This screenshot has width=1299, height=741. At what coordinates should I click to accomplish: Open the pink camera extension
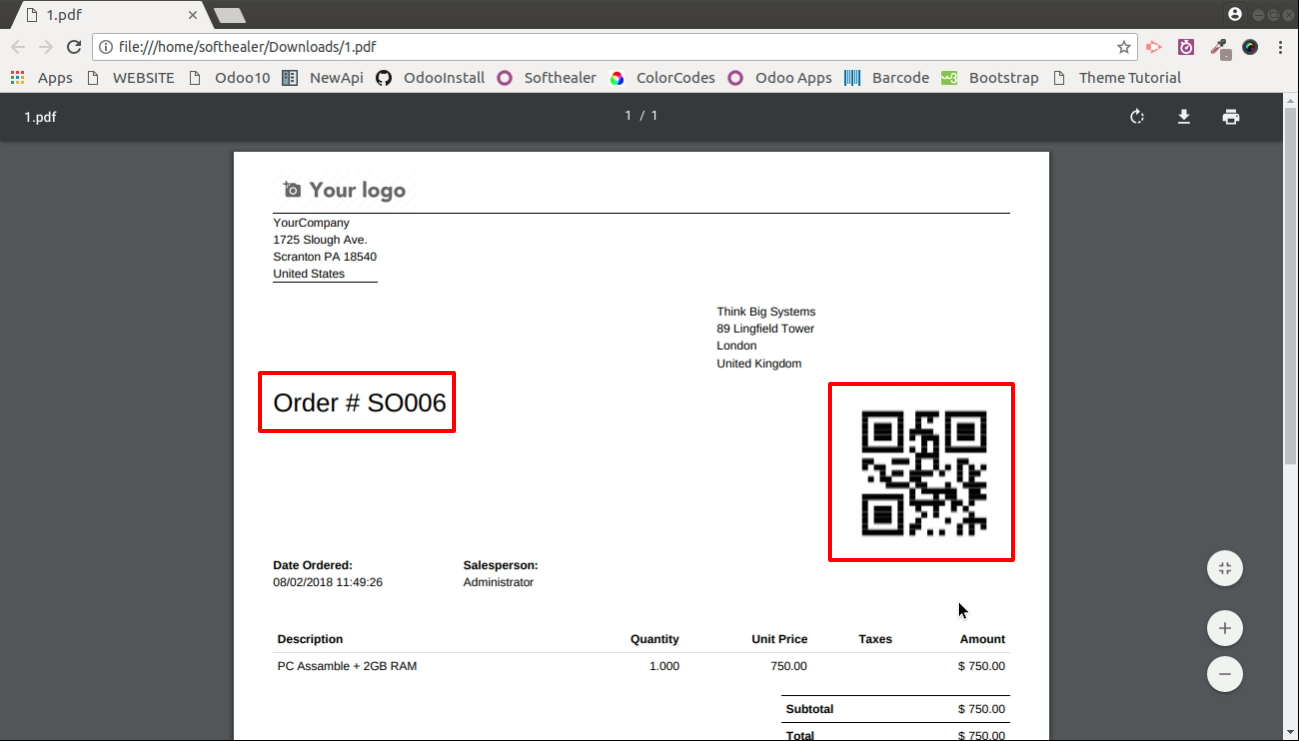[x=1186, y=47]
